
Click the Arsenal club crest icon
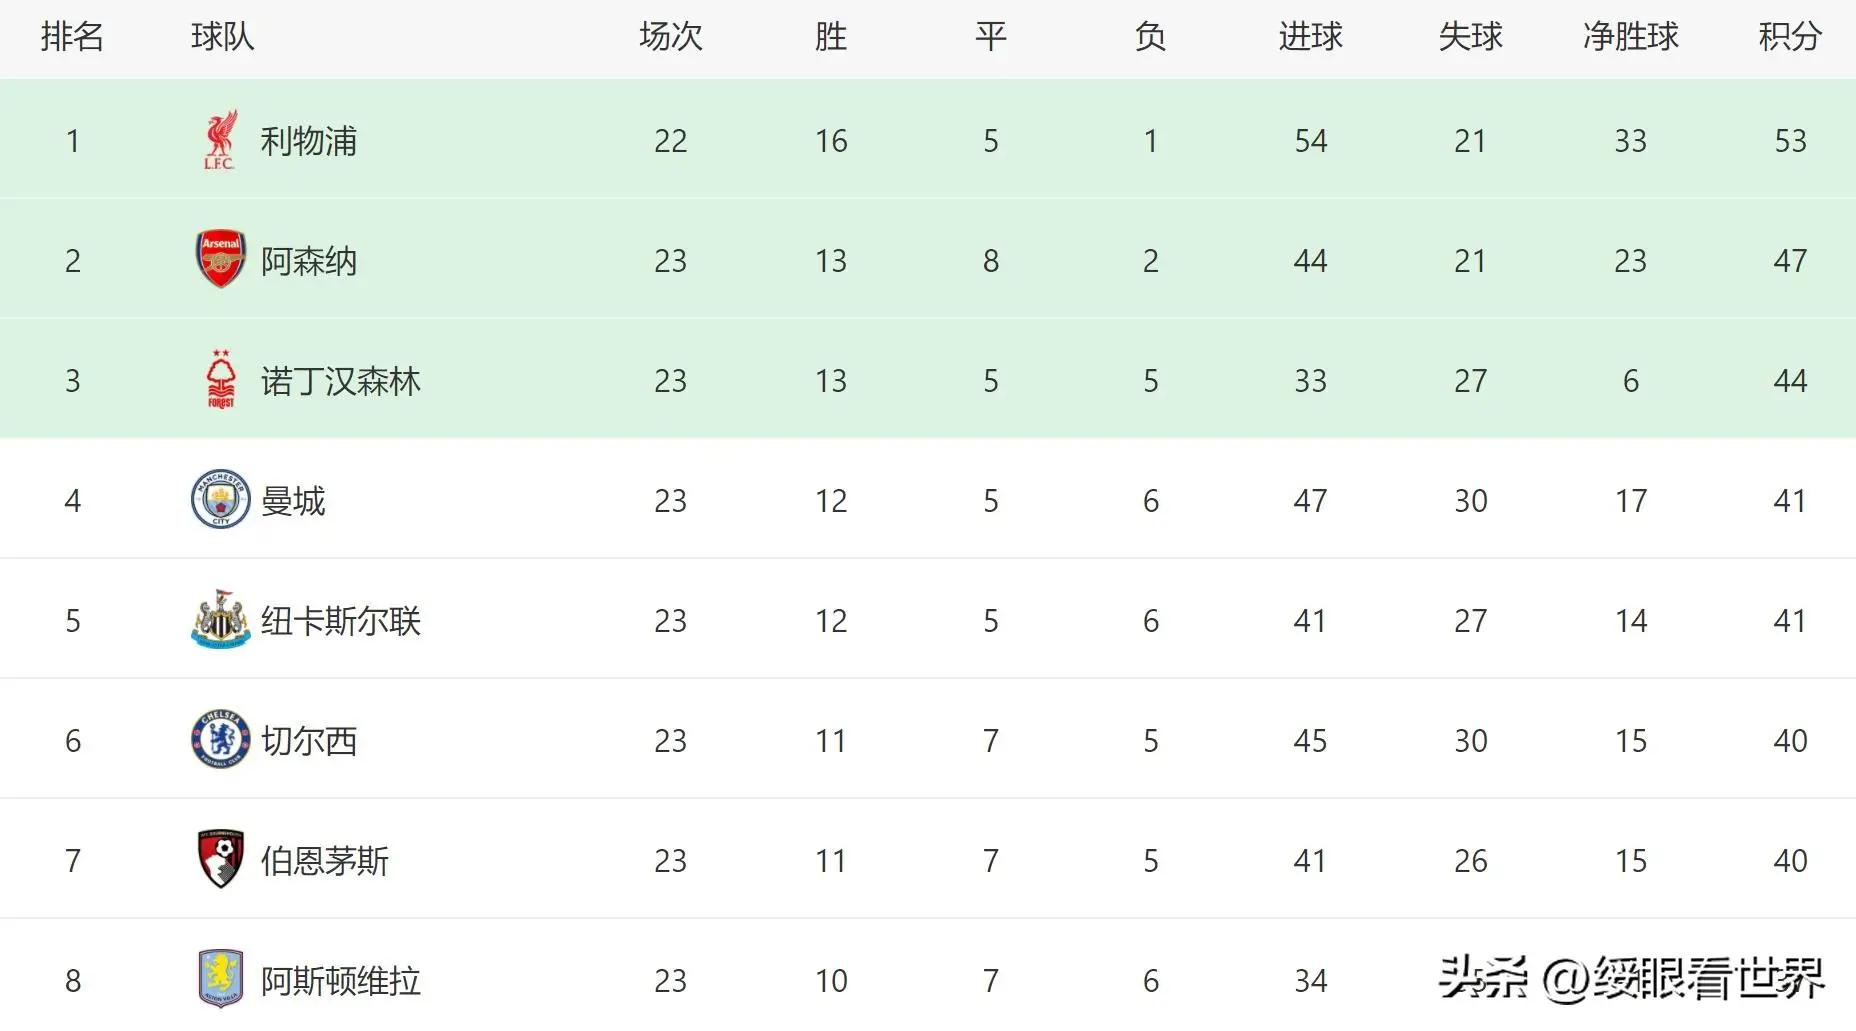coord(220,260)
